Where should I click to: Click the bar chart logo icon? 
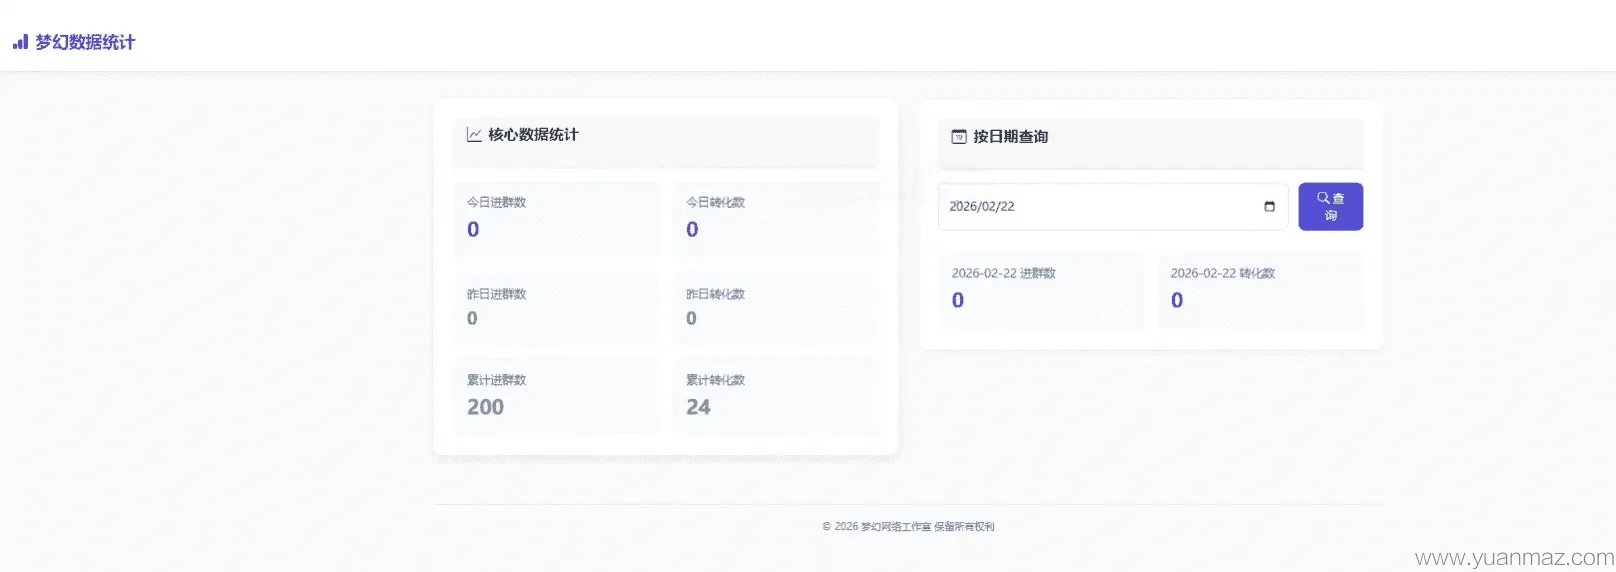pos(20,42)
